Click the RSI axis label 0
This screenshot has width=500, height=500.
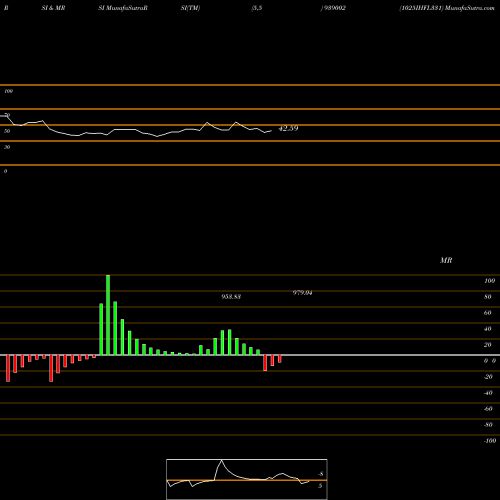coord(5,171)
